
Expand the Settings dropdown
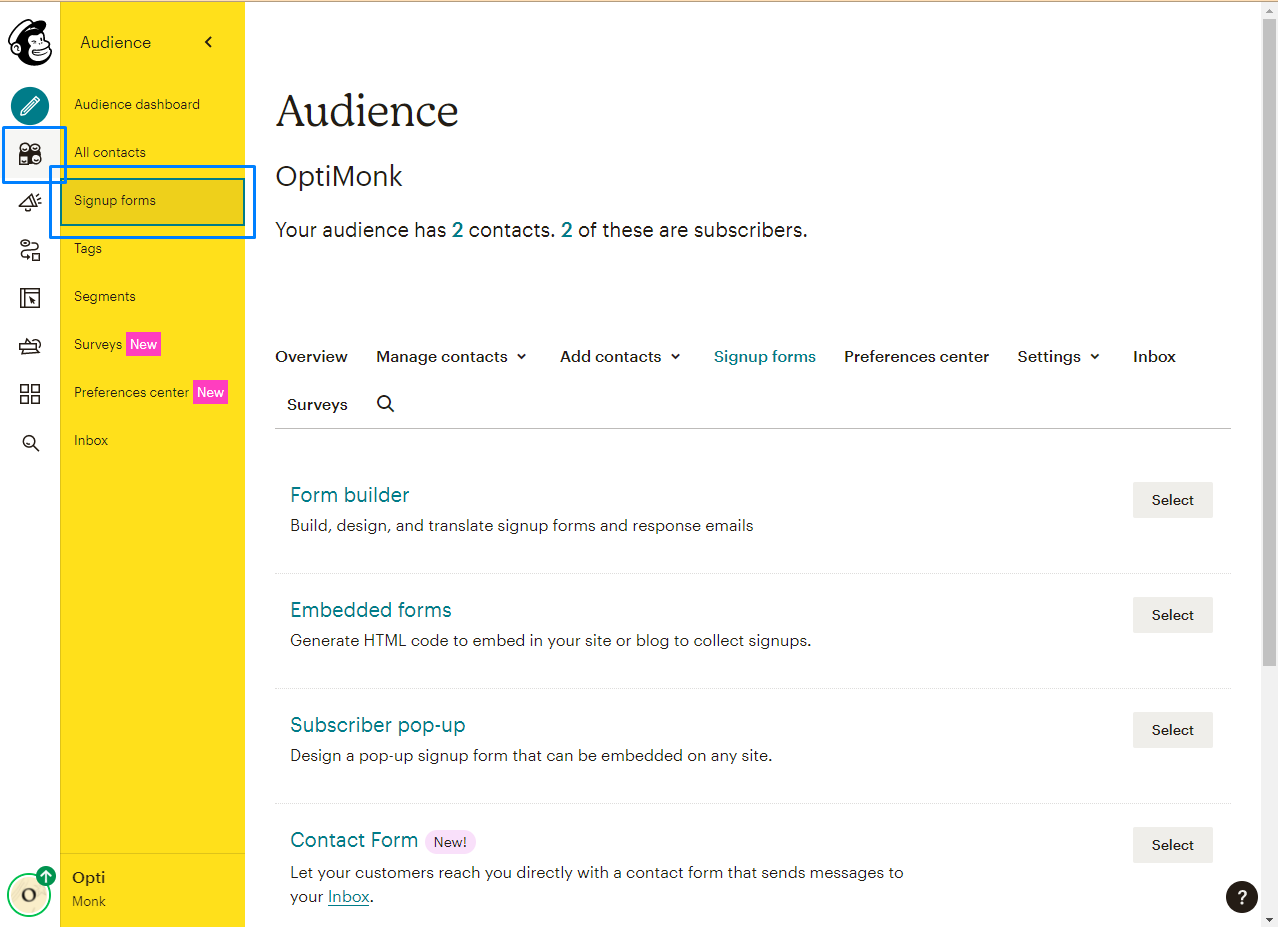tap(1058, 357)
